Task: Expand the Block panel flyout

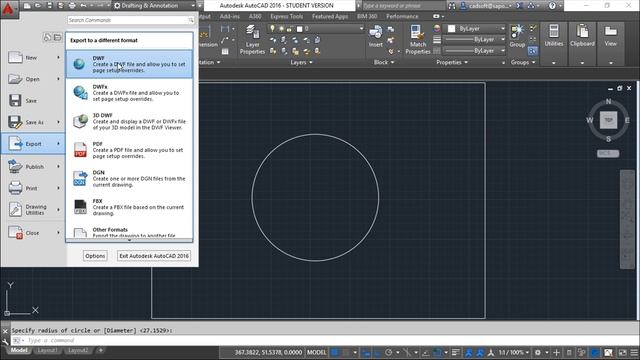Action: point(384,62)
